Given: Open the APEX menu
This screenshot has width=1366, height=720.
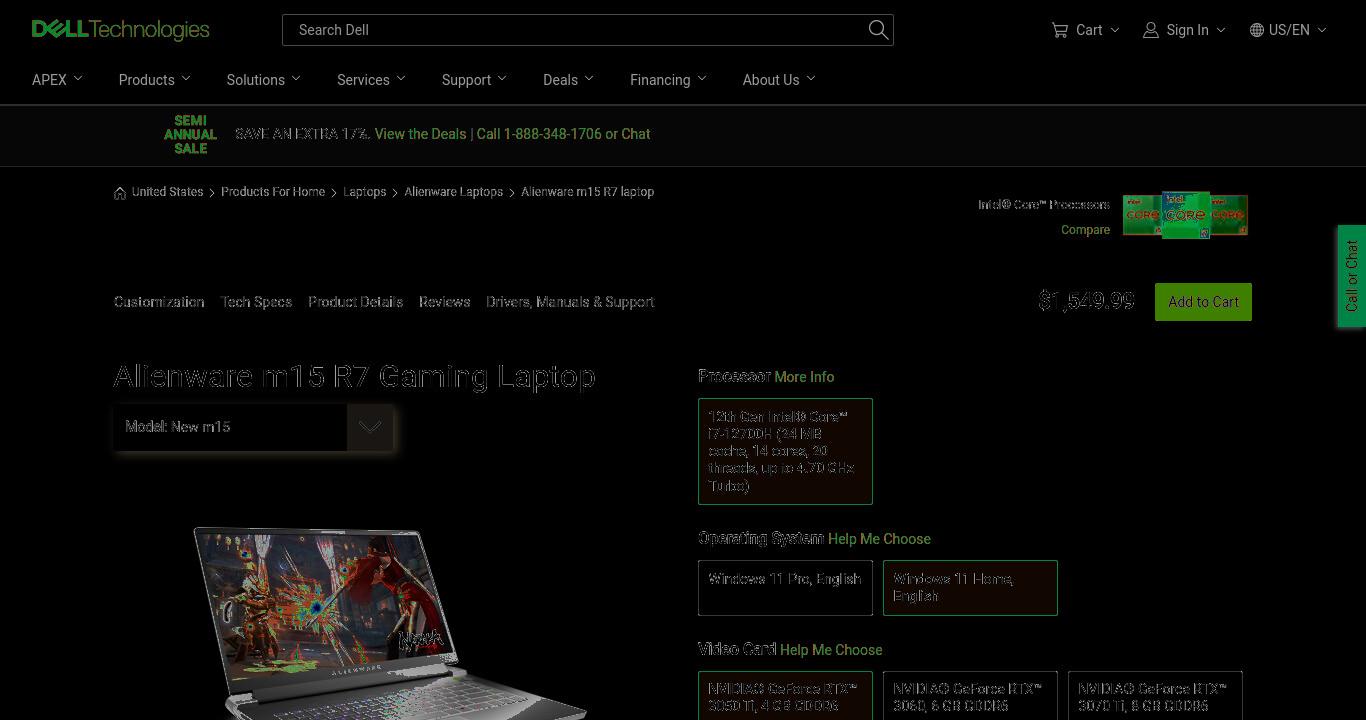Looking at the screenshot, I should 57,80.
